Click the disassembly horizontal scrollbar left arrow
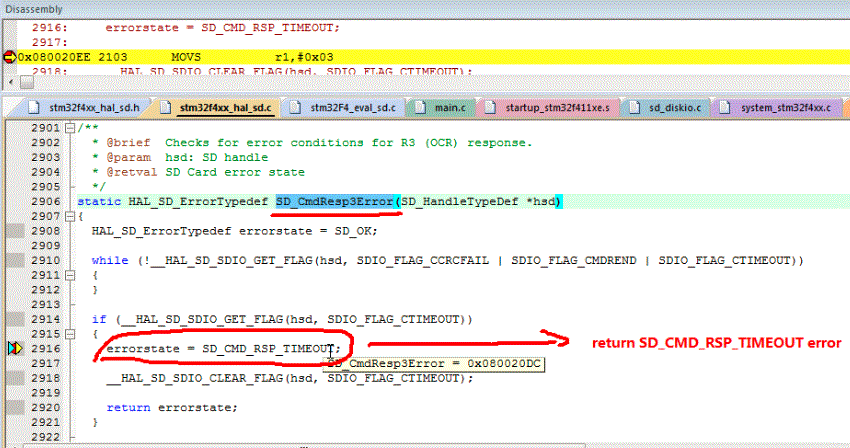The width and height of the screenshot is (850, 448). pyautogui.click(x=10, y=82)
